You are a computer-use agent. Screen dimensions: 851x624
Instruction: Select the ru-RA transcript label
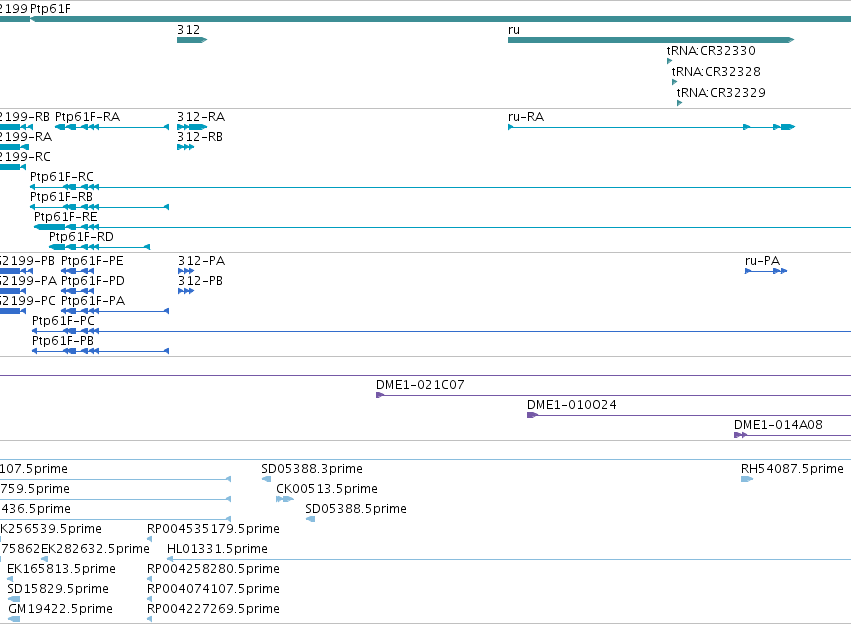(526, 117)
